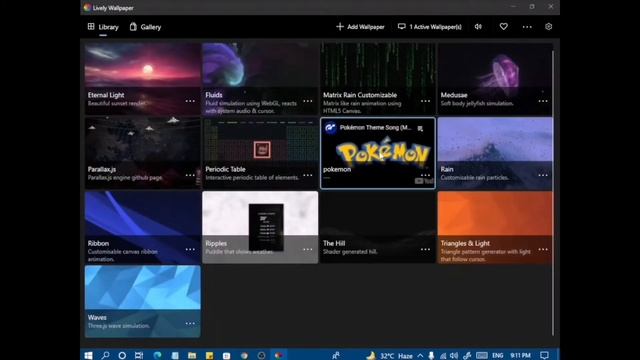Click the heart support icon
Image resolution: width=640 pixels, height=360 pixels.
(x=504, y=27)
